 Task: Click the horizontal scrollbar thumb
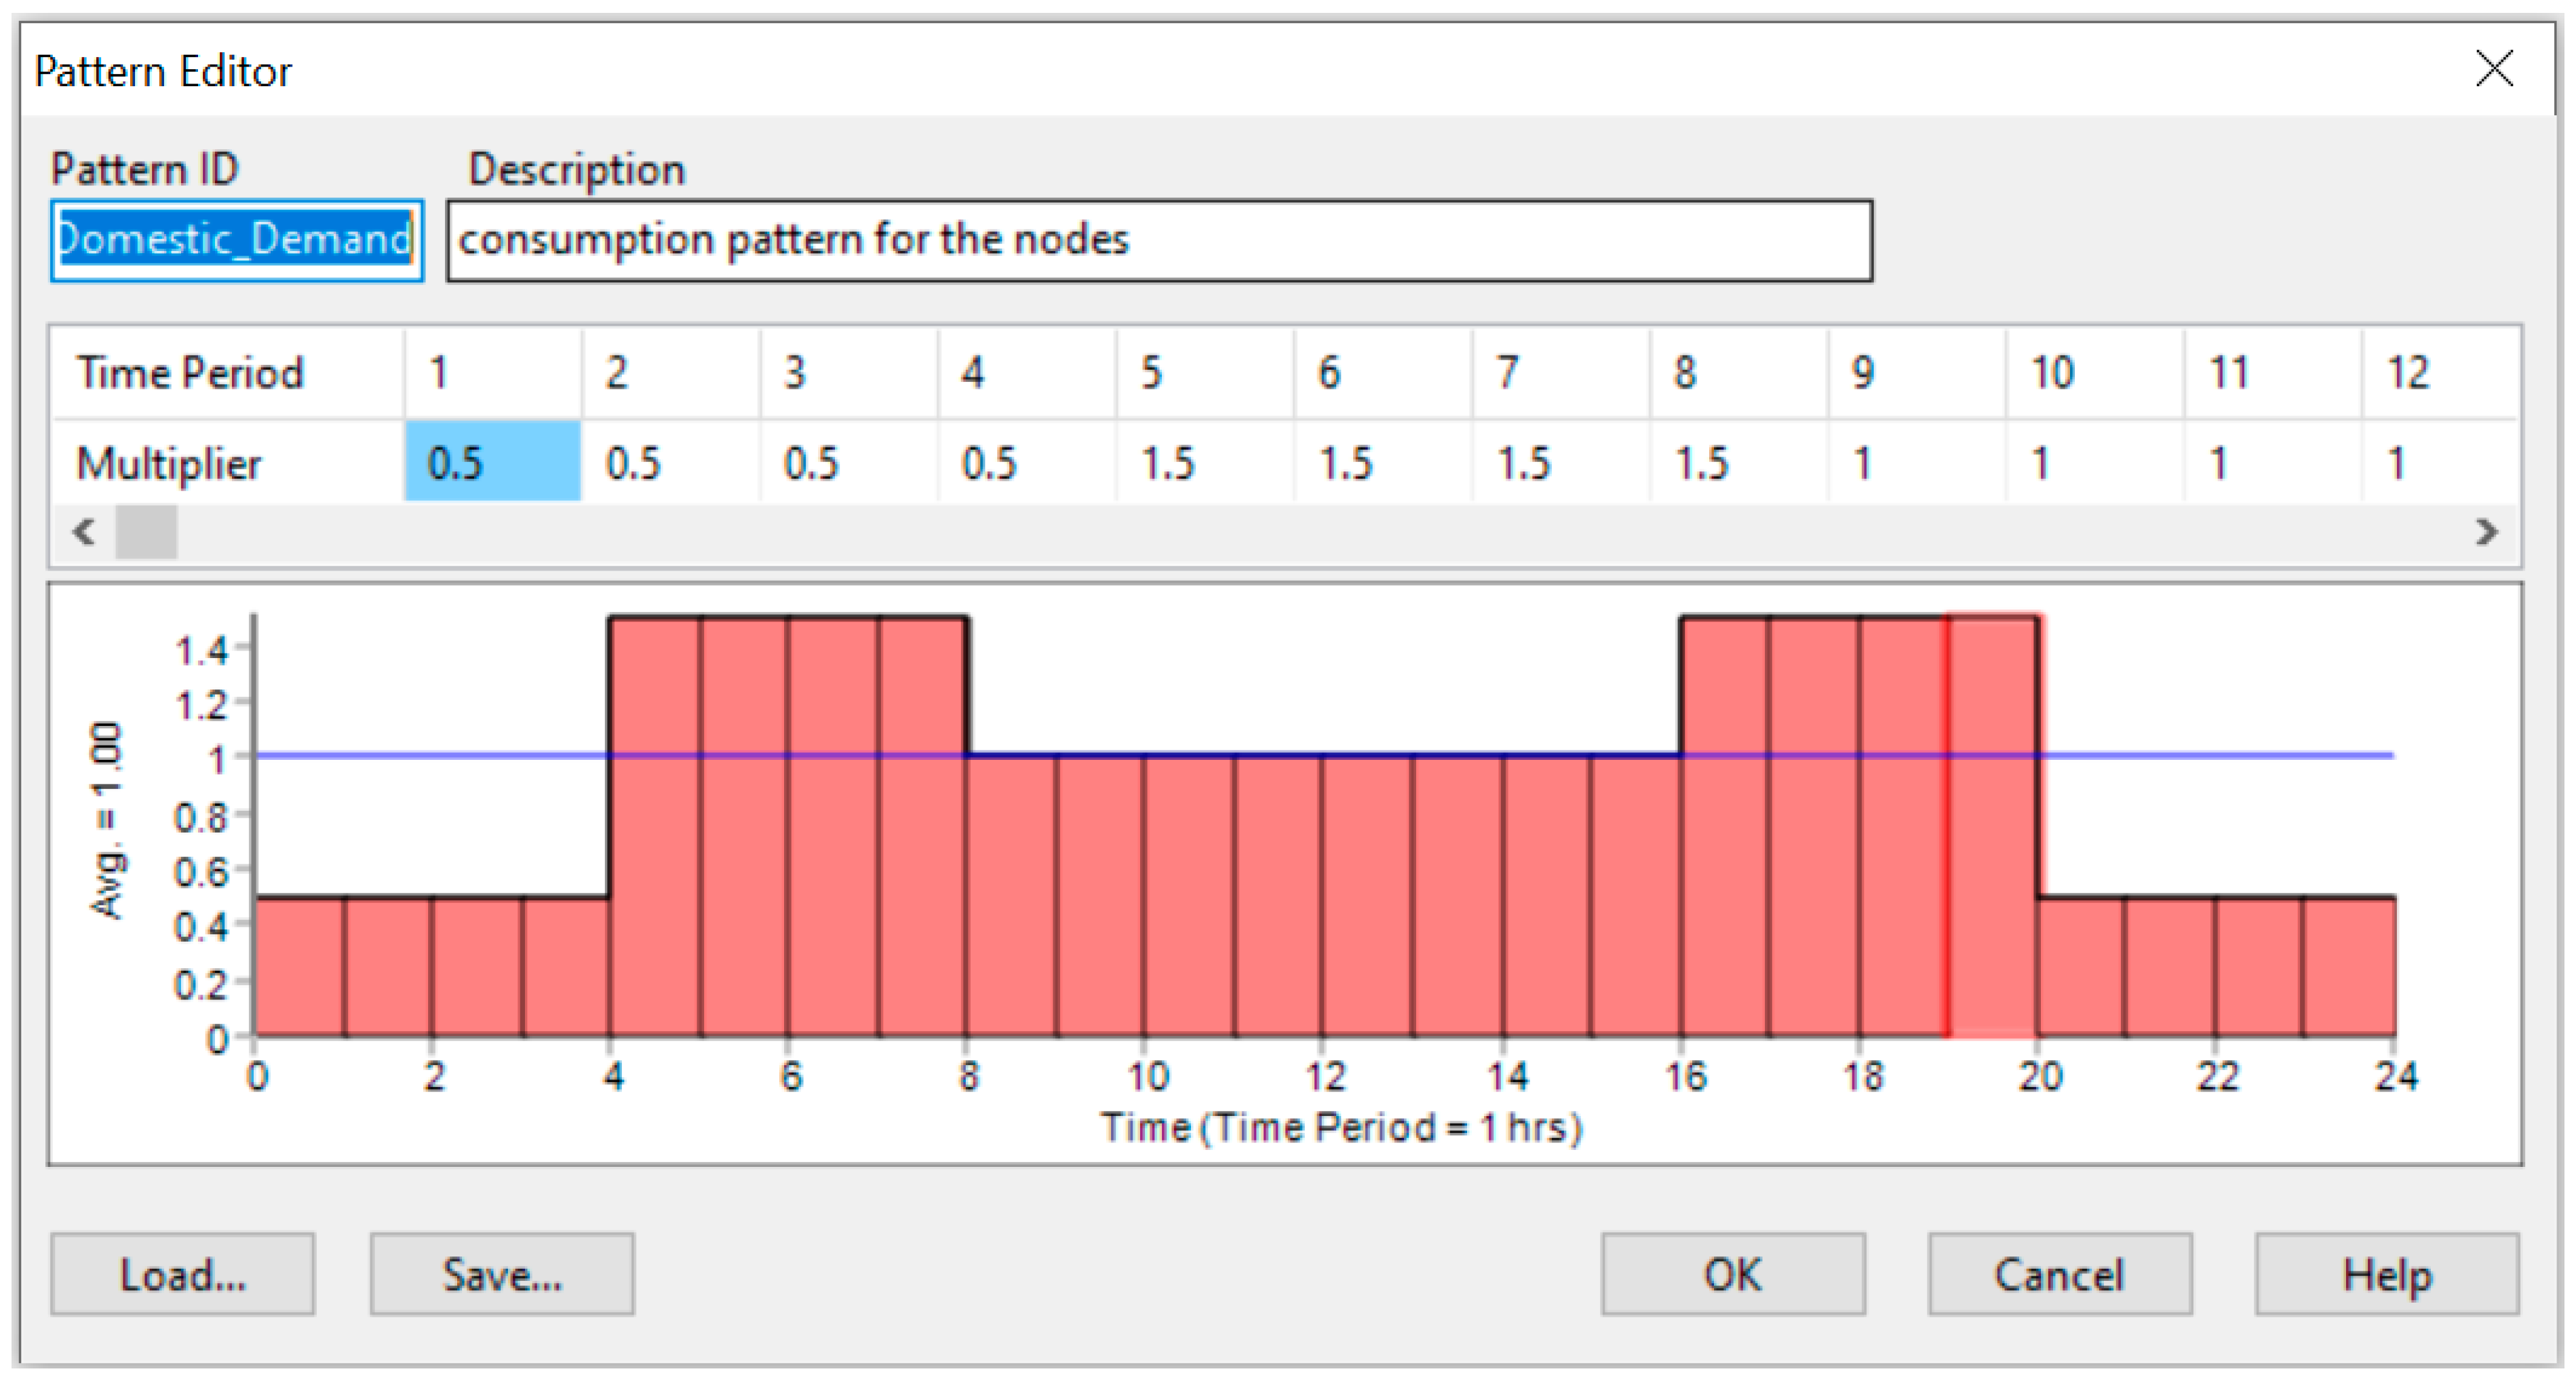click(146, 531)
